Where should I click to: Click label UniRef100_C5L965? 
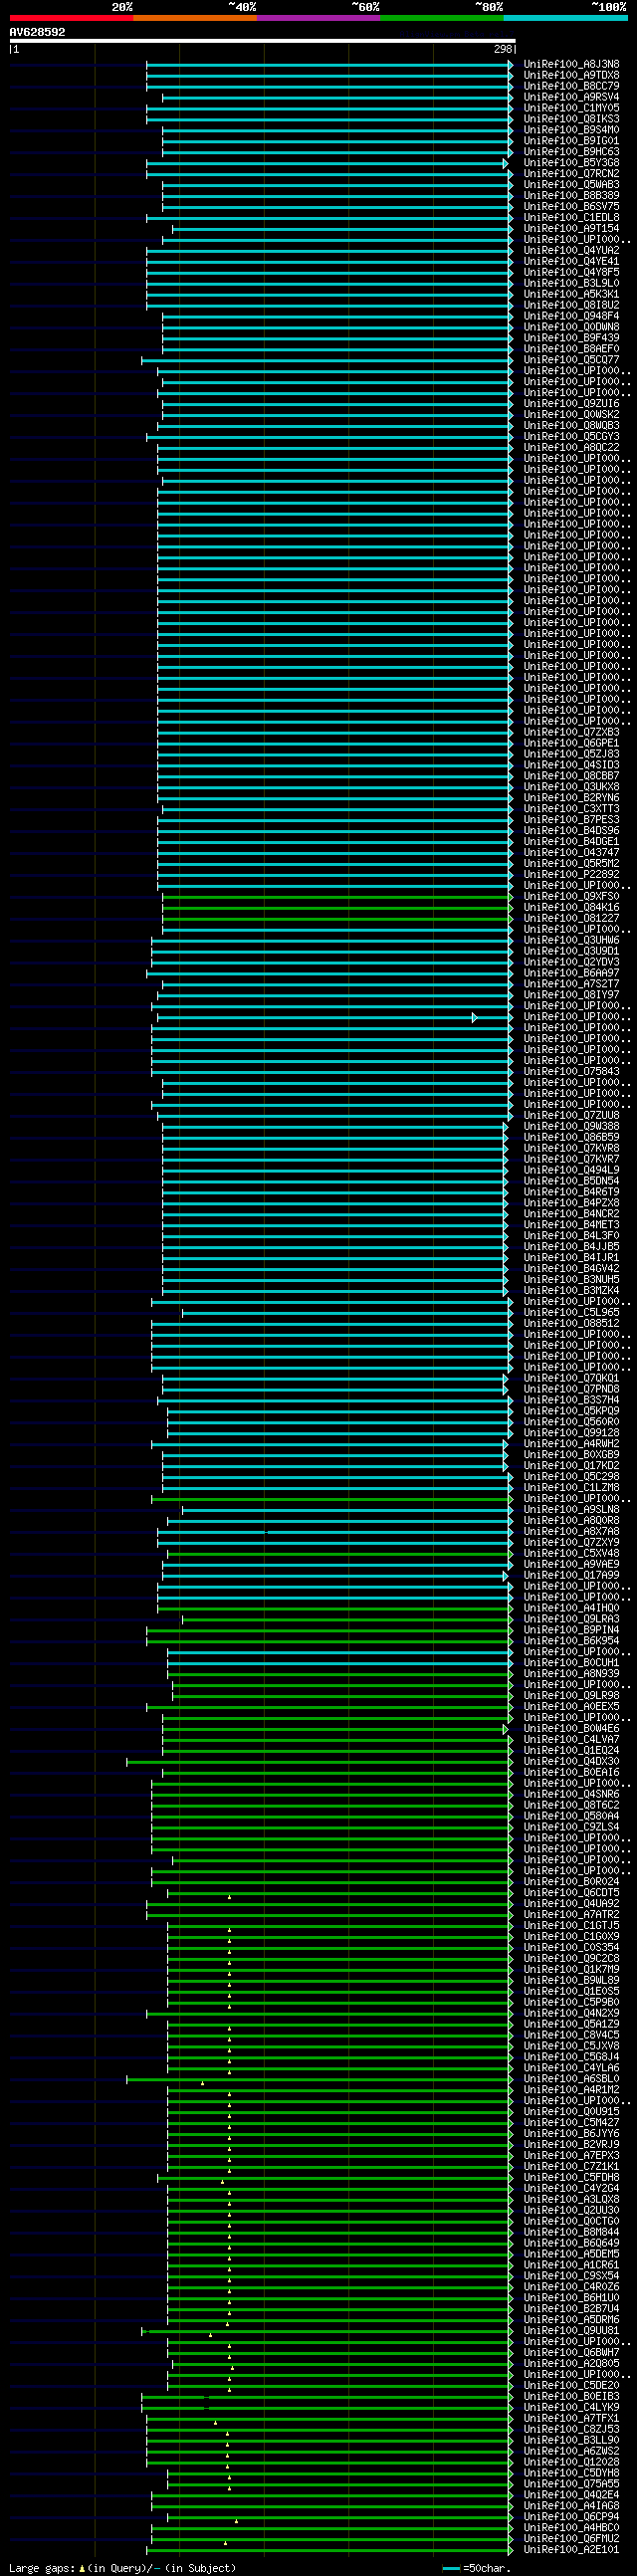point(571,1313)
